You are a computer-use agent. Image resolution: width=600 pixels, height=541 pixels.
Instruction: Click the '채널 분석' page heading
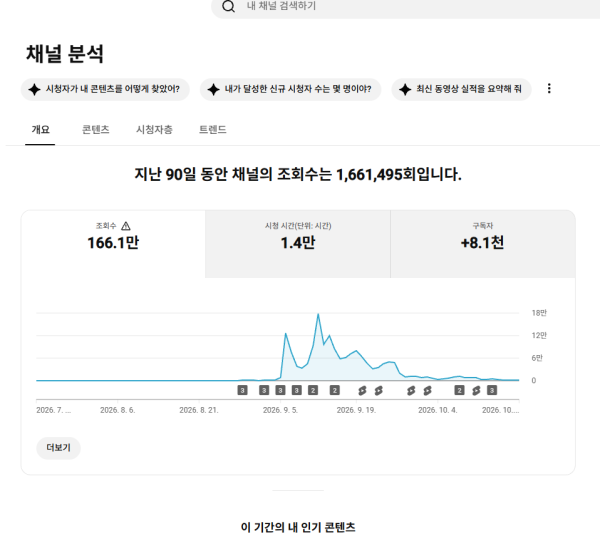[65, 54]
